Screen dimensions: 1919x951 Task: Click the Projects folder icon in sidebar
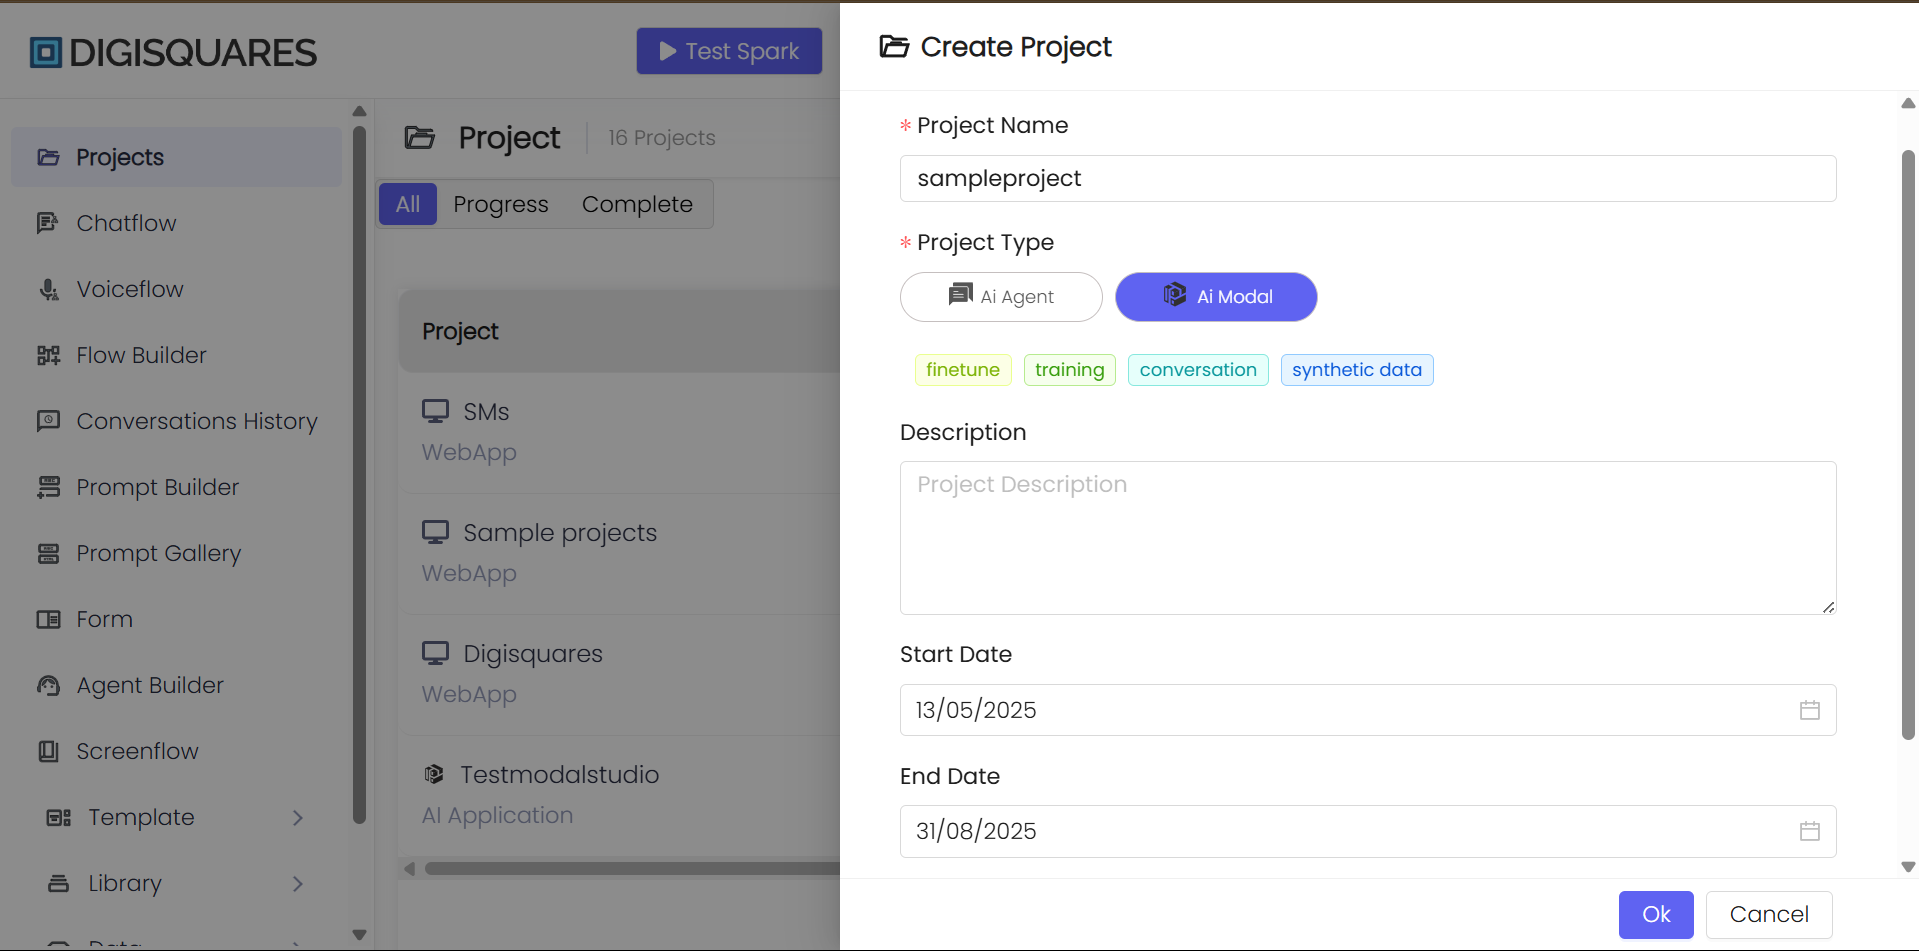pyautogui.click(x=48, y=157)
